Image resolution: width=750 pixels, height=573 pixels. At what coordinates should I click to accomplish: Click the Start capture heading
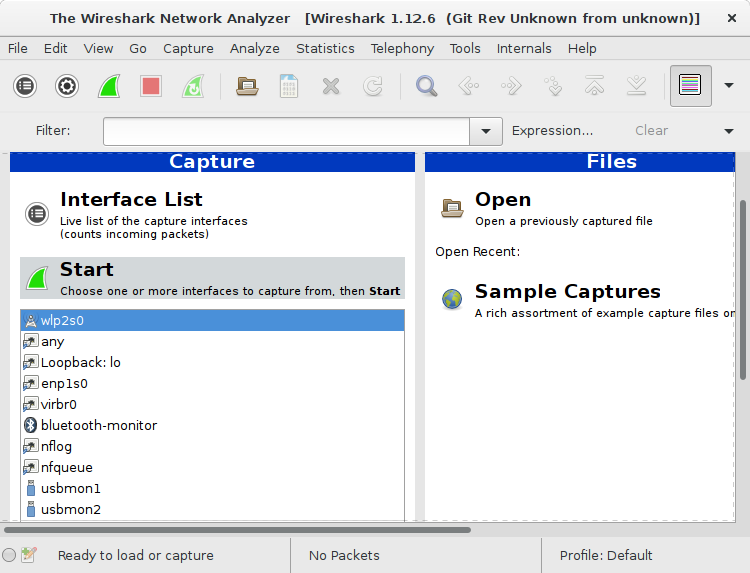click(87, 269)
